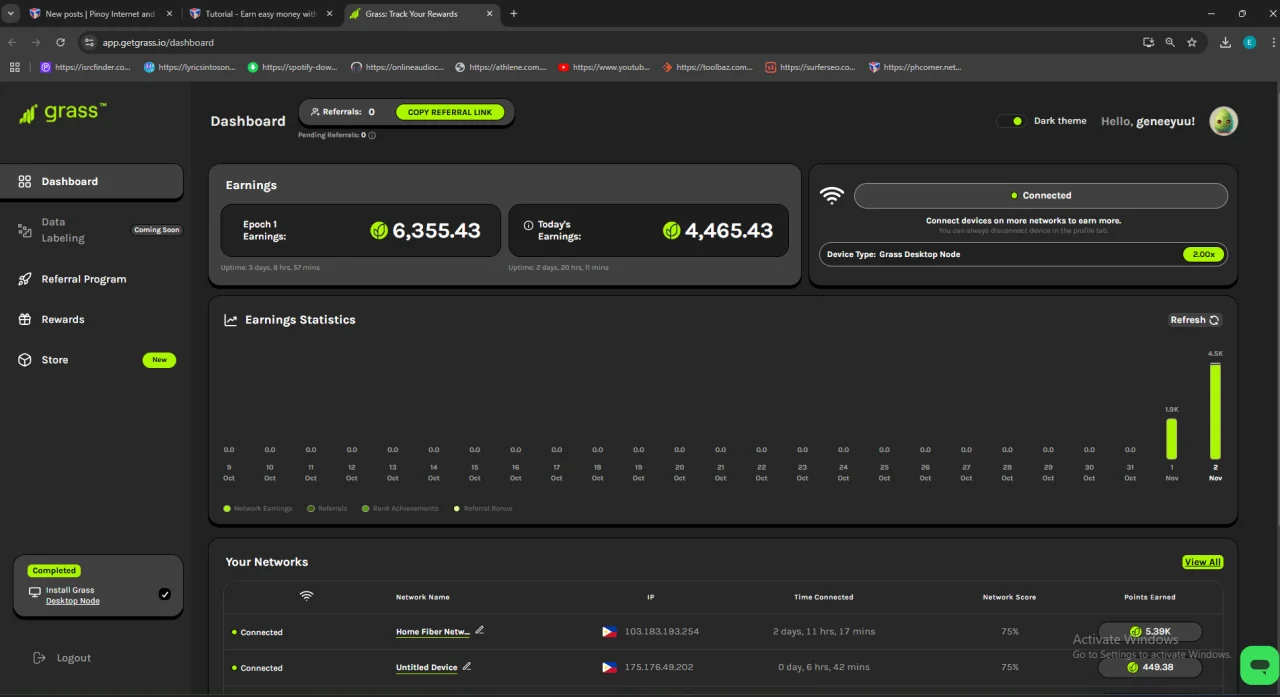
Task: Copy the referral link
Action: (x=449, y=112)
